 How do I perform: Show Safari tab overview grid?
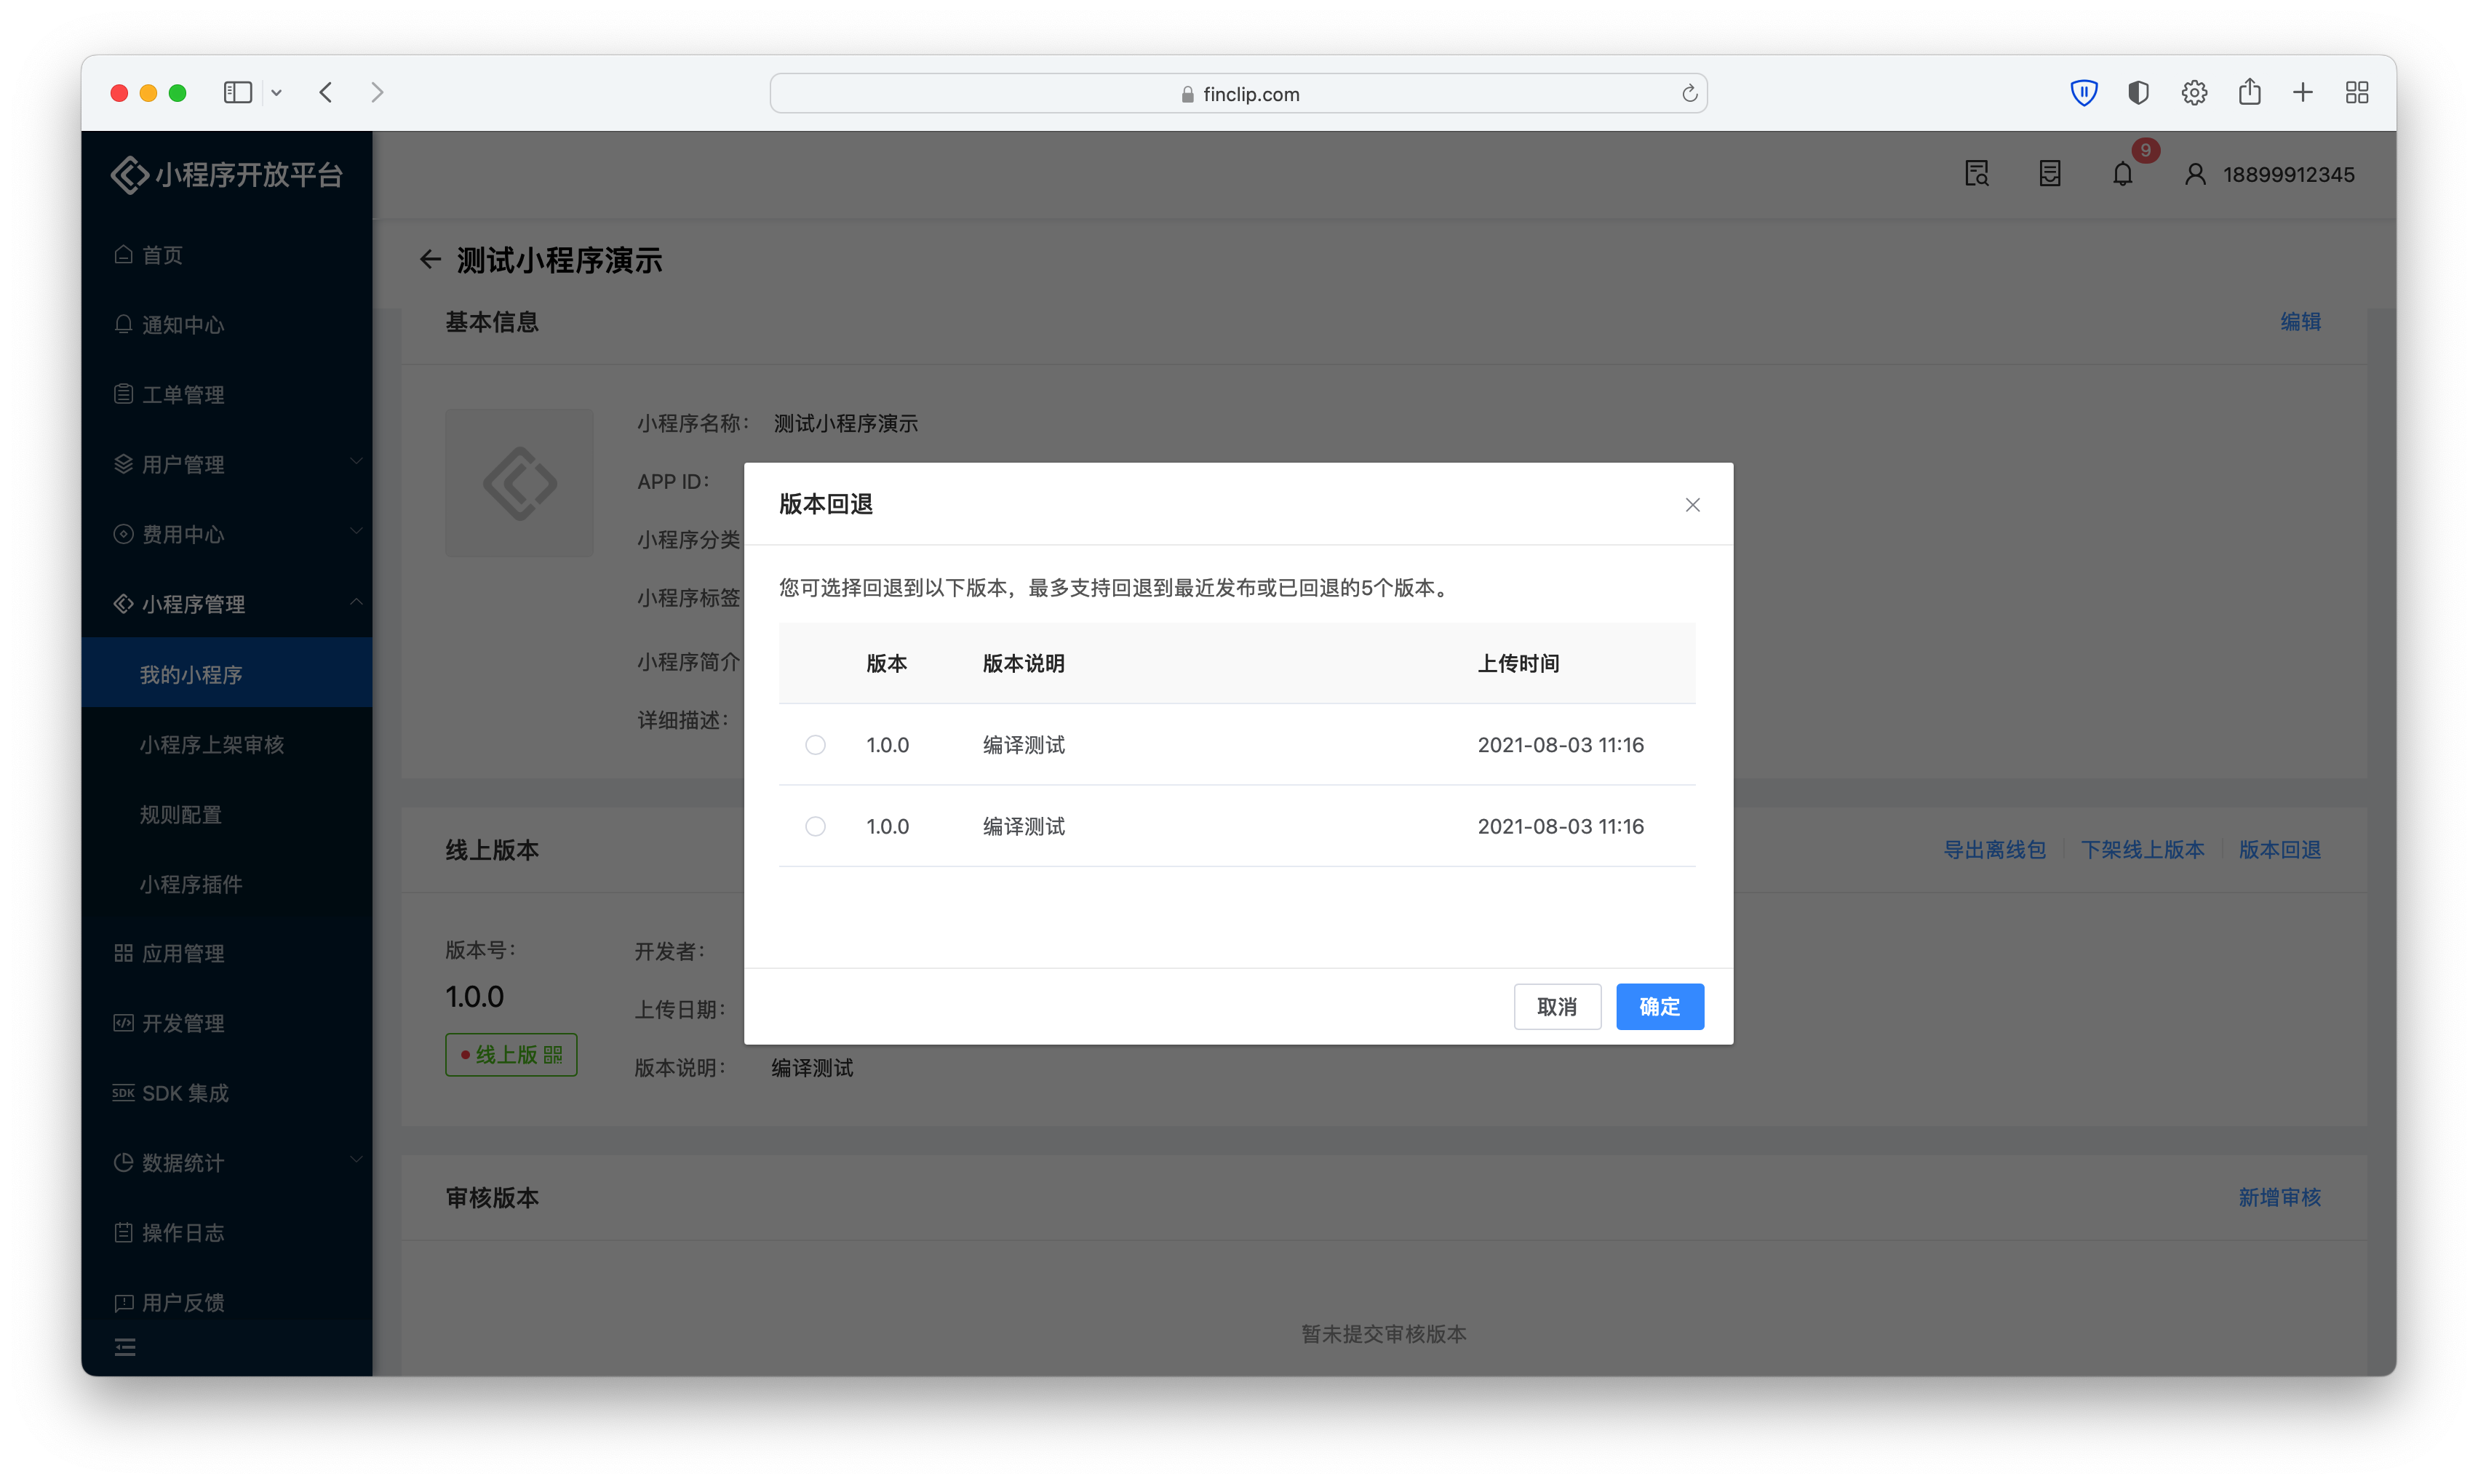coord(2357,93)
